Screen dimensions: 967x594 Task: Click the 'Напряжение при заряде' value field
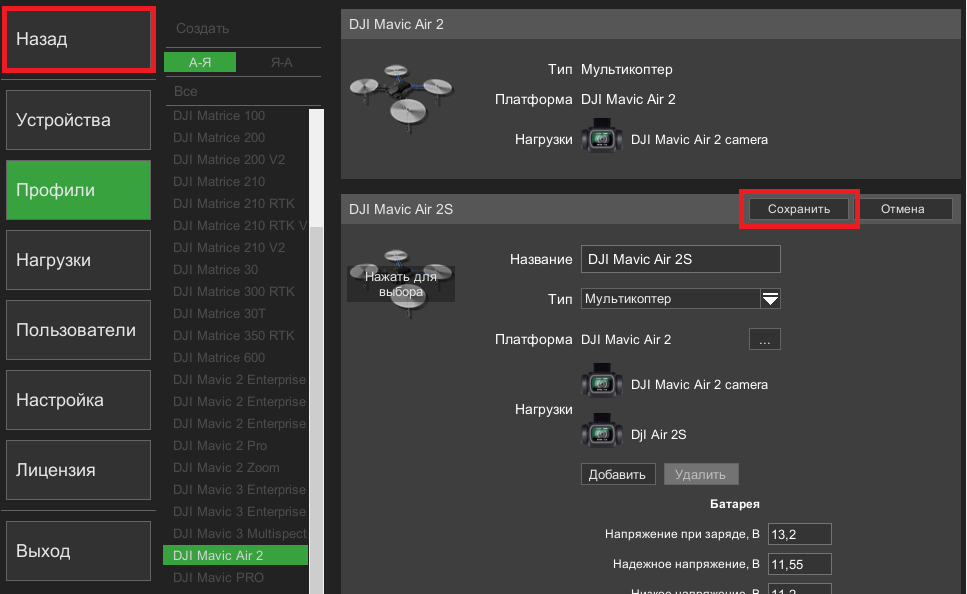[799, 534]
